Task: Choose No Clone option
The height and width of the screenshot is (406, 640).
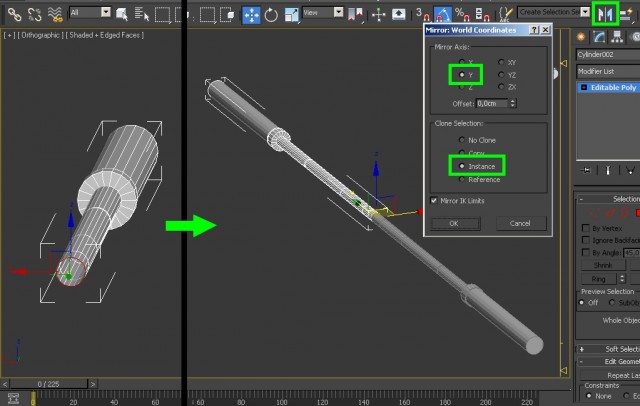Action: (462, 140)
